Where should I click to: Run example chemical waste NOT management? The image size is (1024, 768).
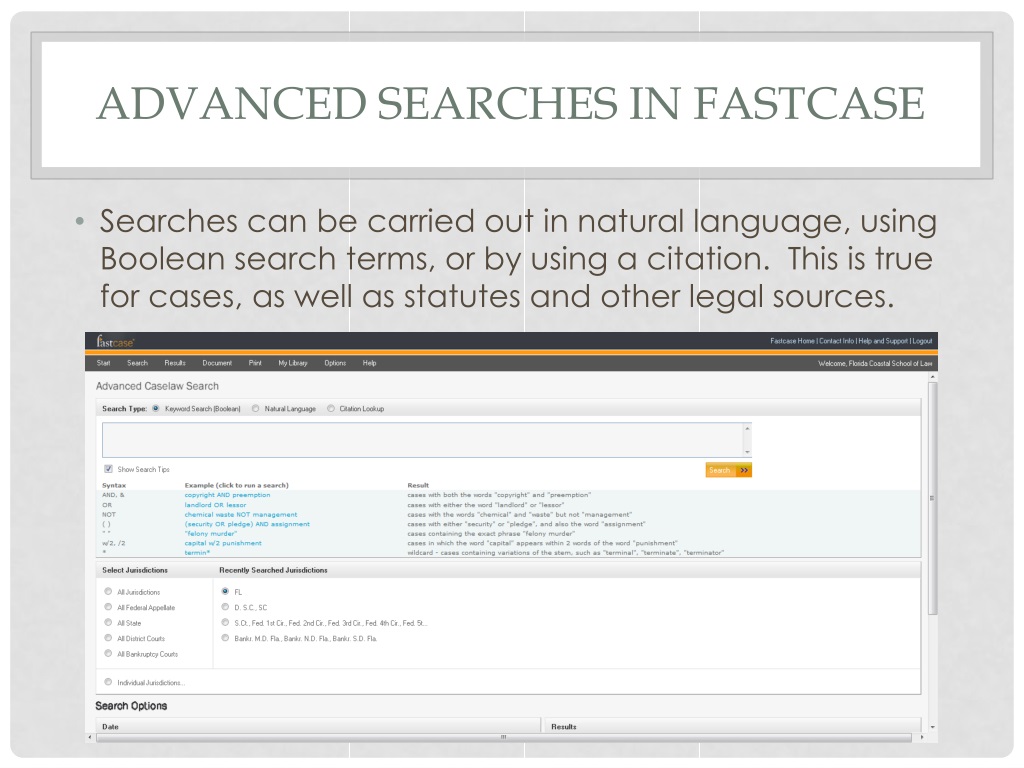tap(241, 515)
